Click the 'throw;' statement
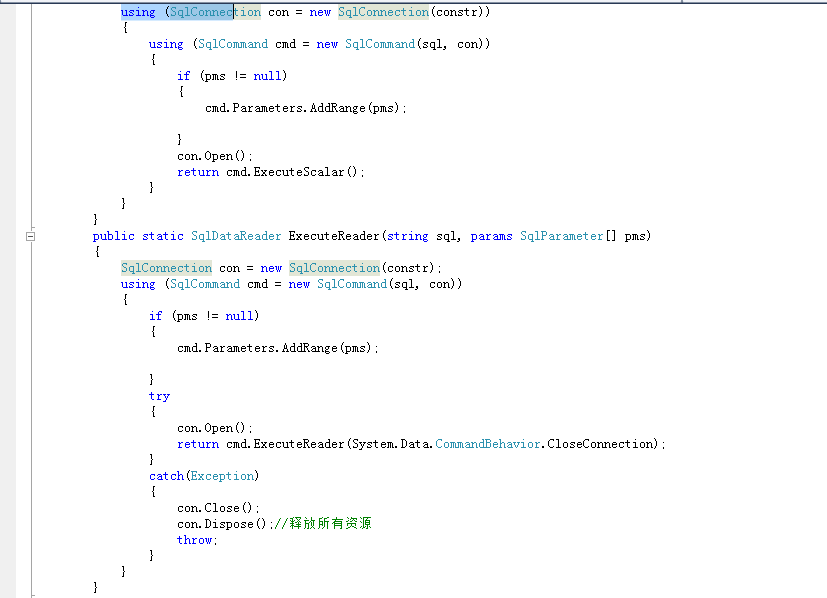This screenshot has width=827, height=598. [197, 540]
